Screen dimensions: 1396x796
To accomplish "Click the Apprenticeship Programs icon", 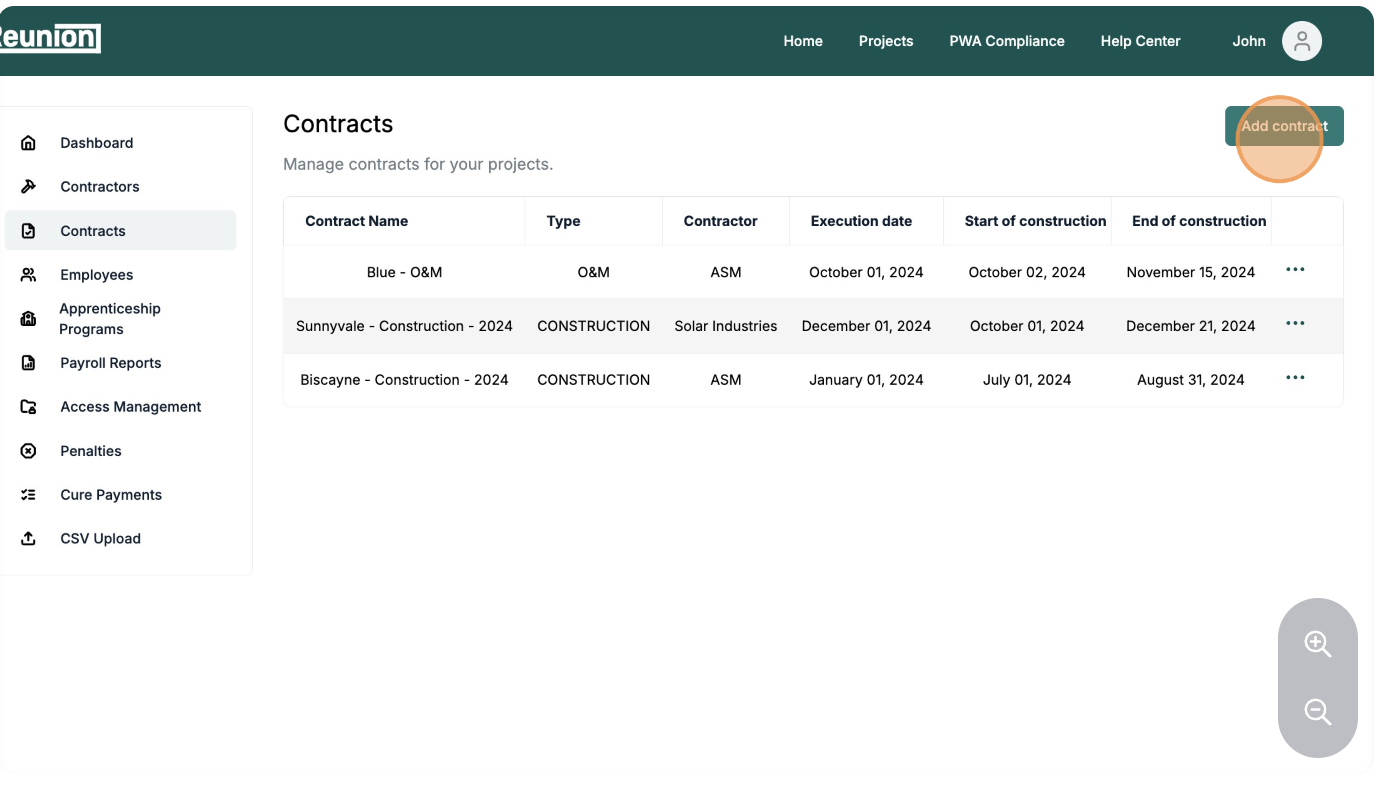I will tap(28, 319).
